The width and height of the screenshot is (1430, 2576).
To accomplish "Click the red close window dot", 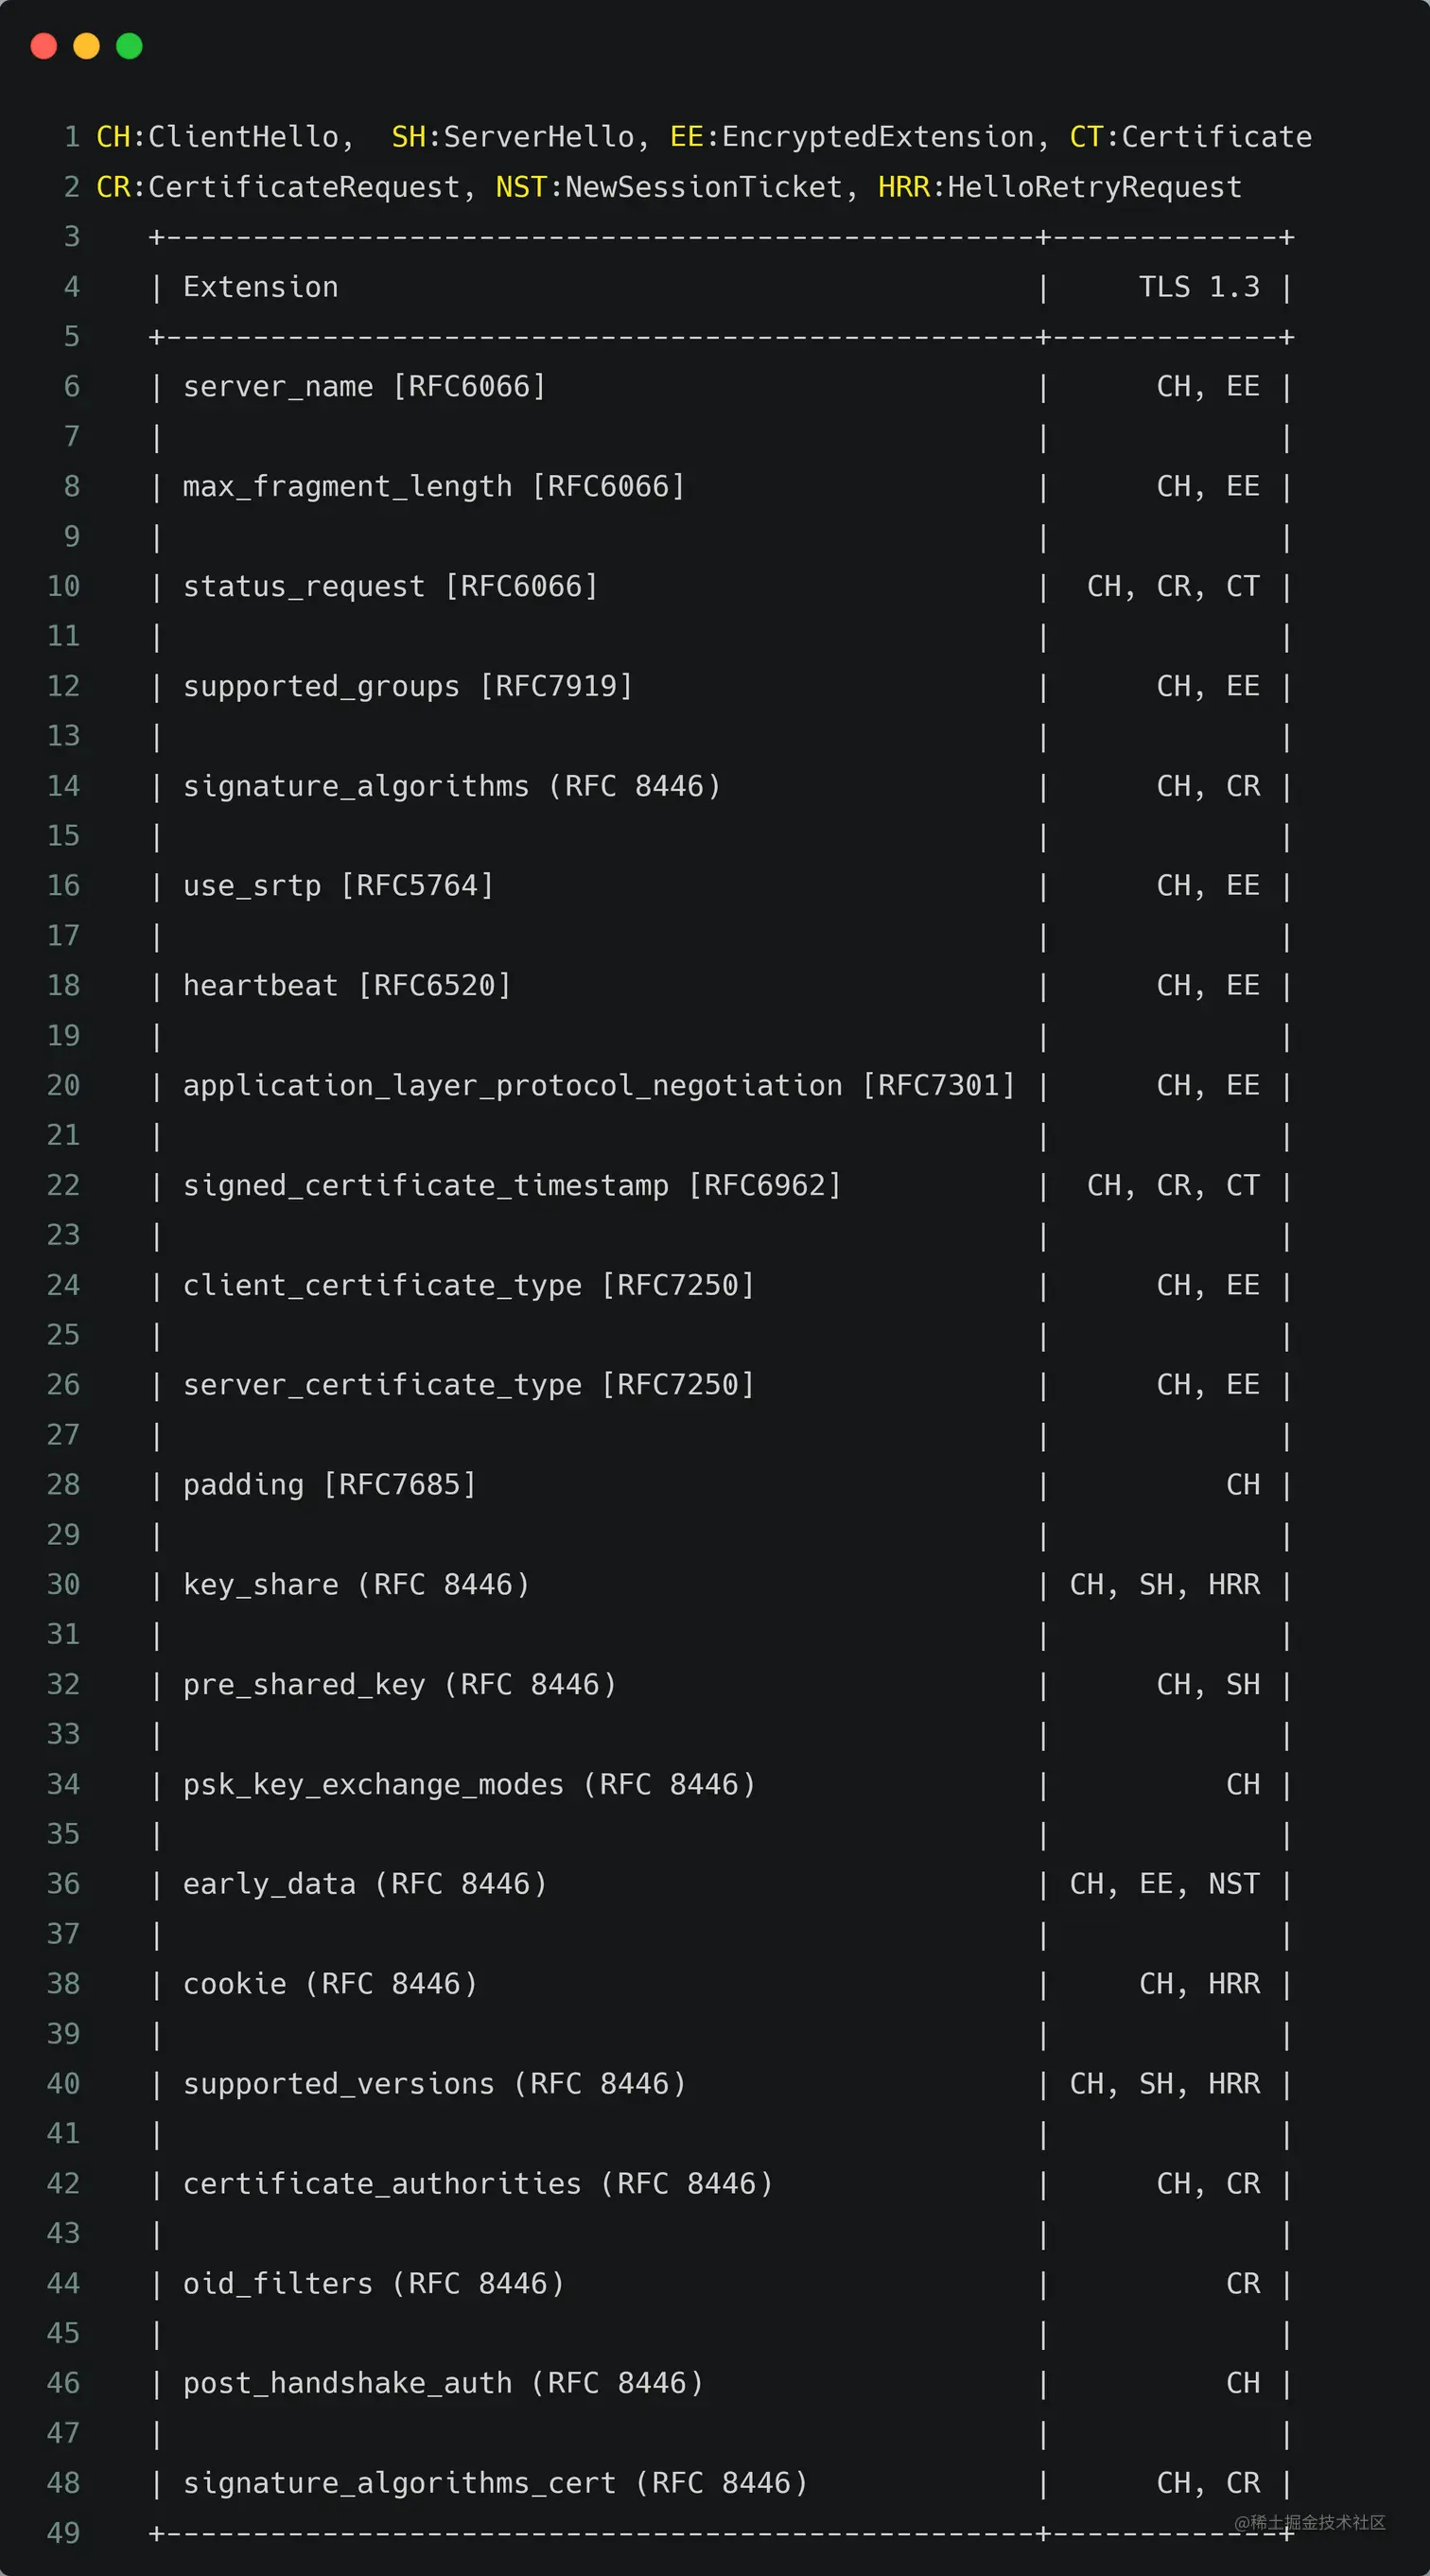I will 44,46.
